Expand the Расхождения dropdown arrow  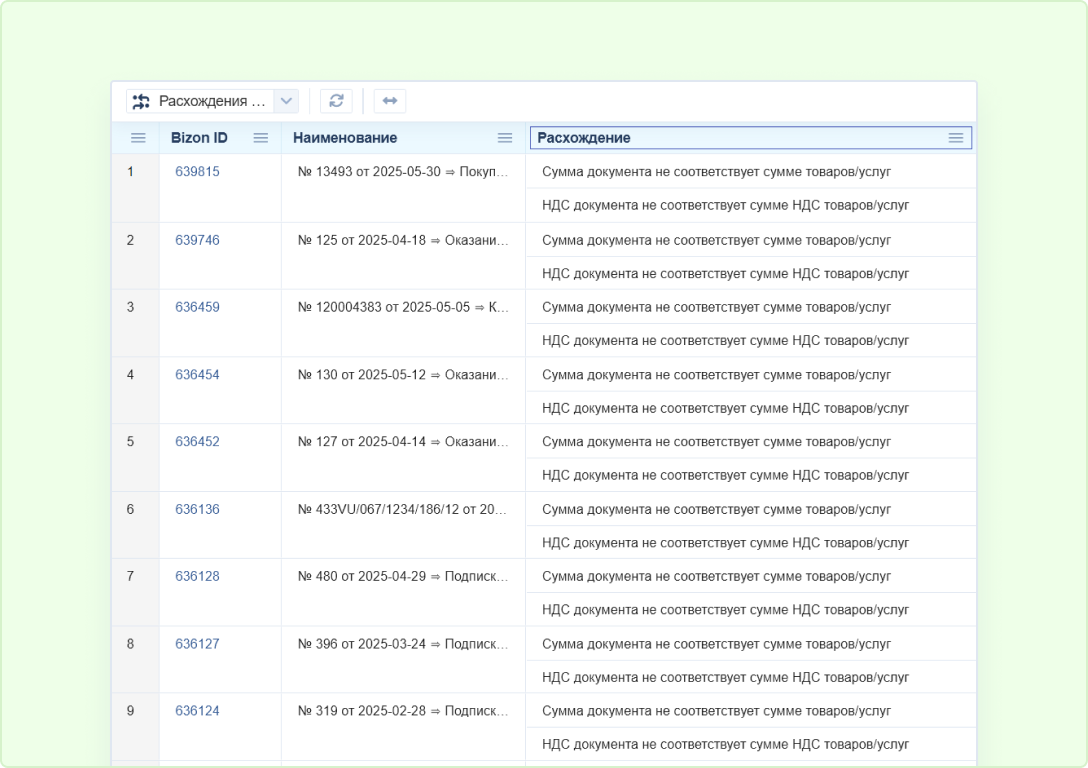(286, 101)
